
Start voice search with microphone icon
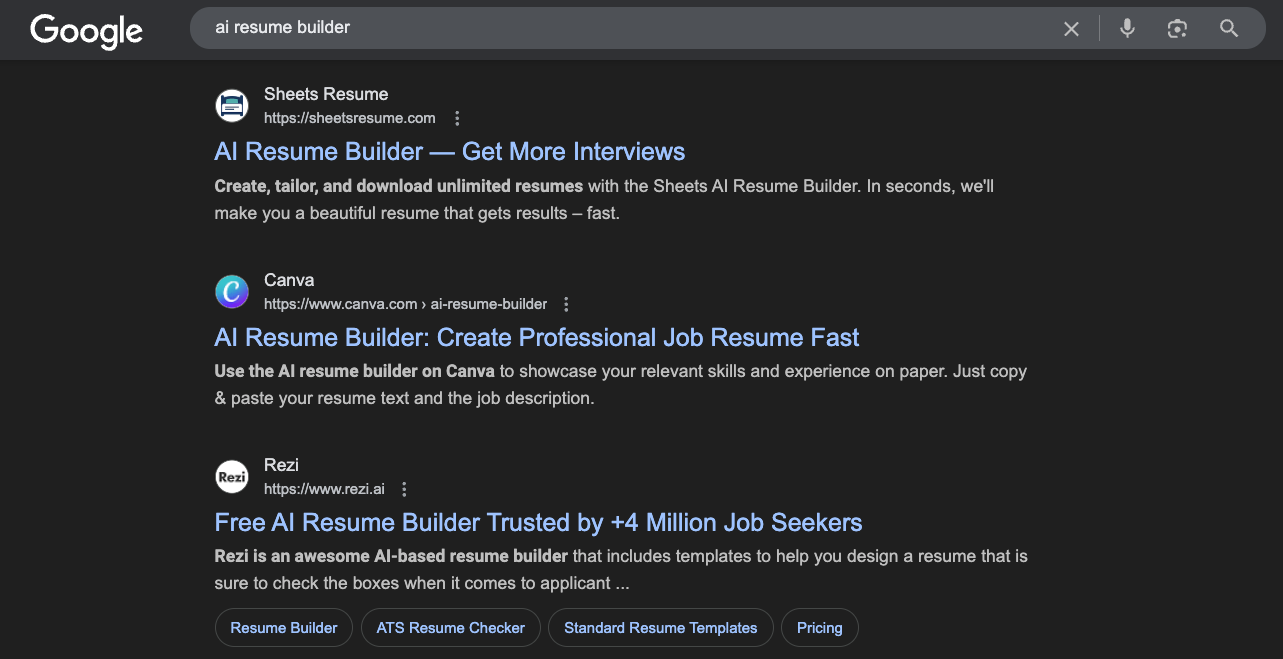point(1127,28)
